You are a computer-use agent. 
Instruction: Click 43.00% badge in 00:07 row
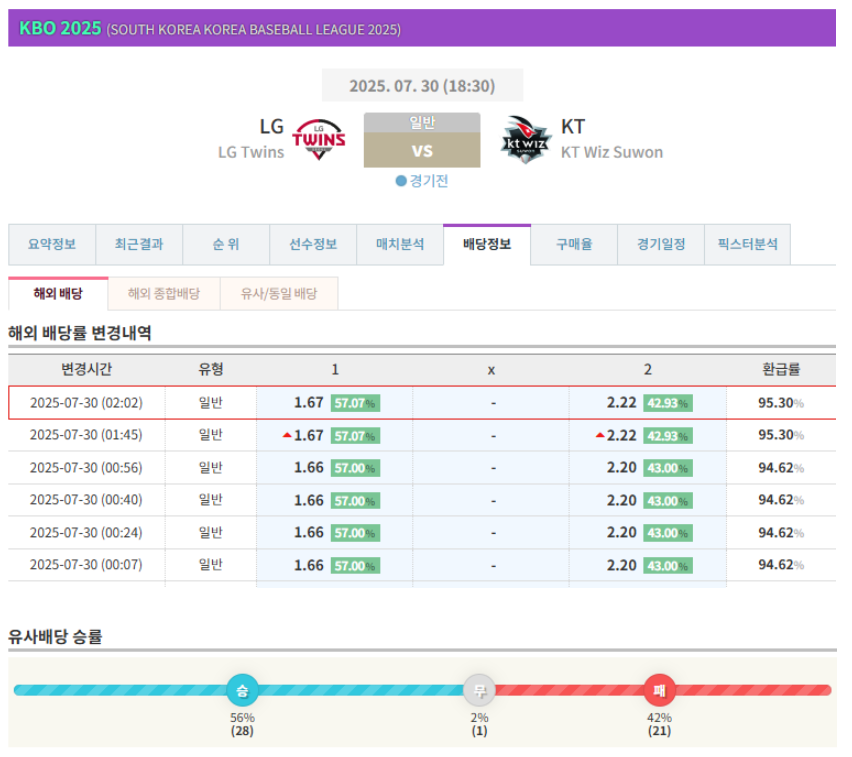(x=668, y=566)
